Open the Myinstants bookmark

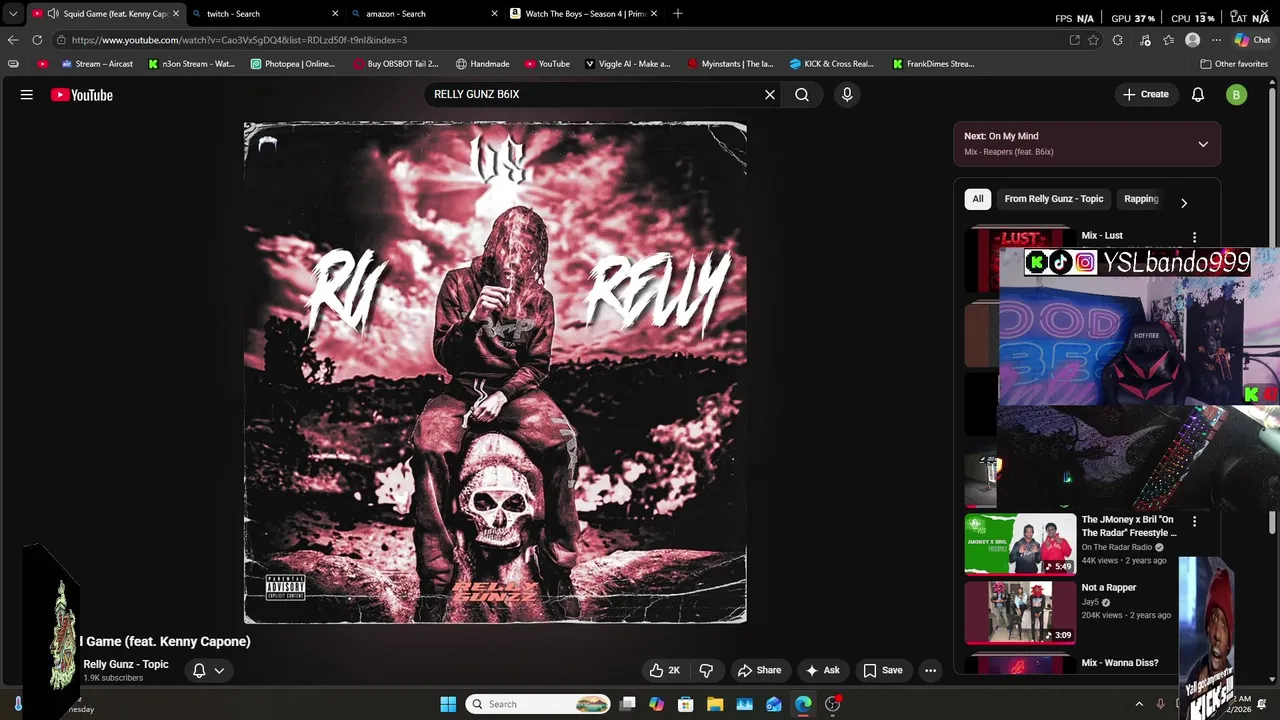tap(731, 64)
